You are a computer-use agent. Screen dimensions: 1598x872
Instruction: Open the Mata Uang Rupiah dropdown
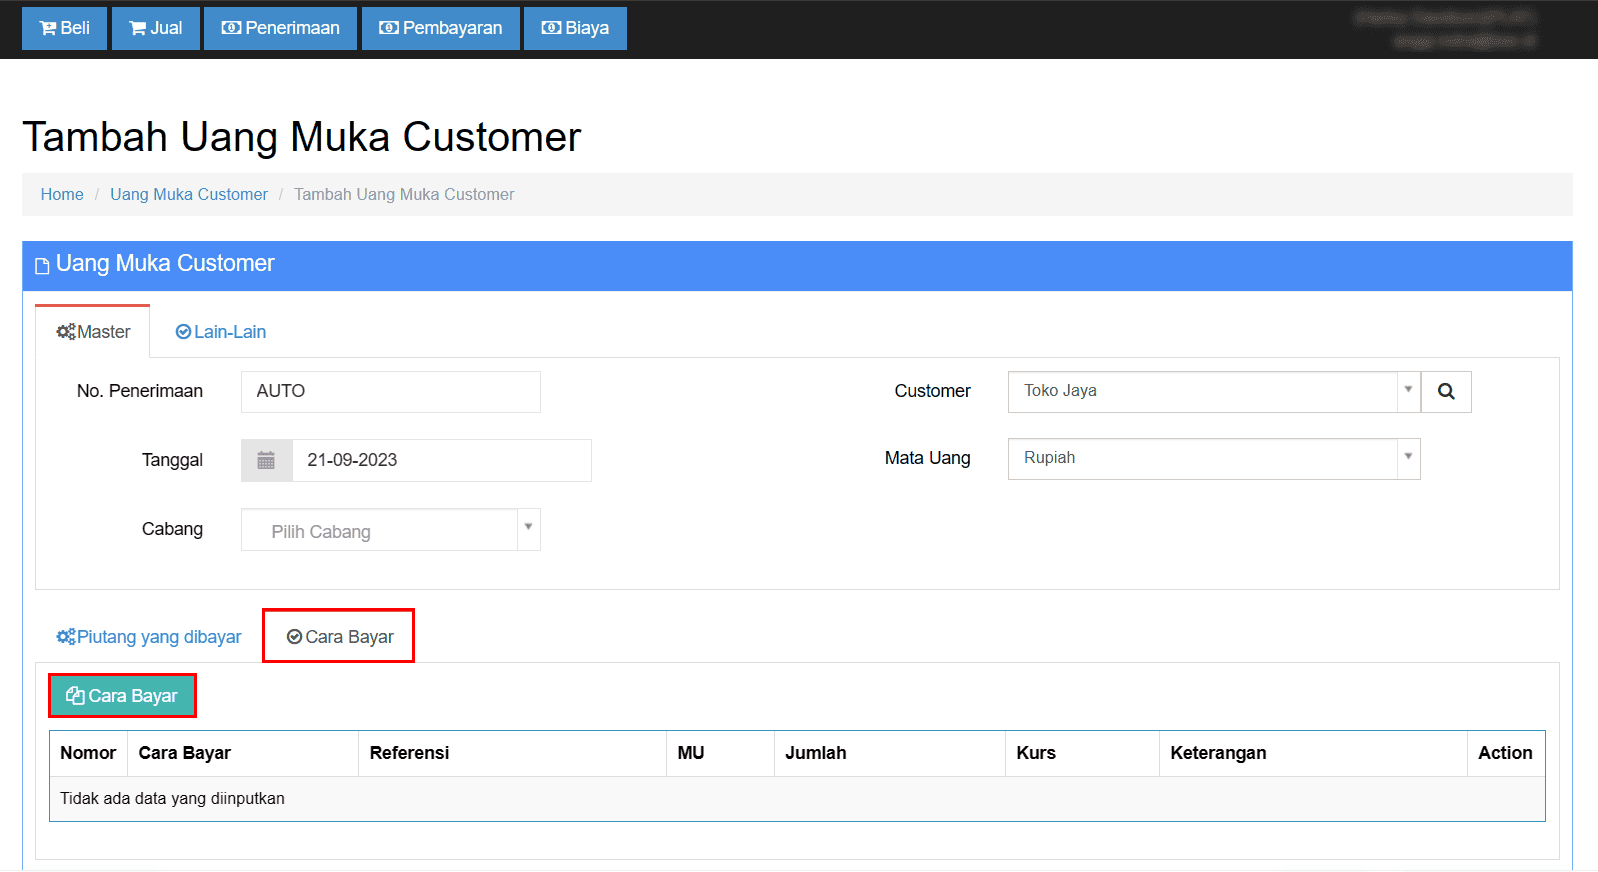point(1214,458)
